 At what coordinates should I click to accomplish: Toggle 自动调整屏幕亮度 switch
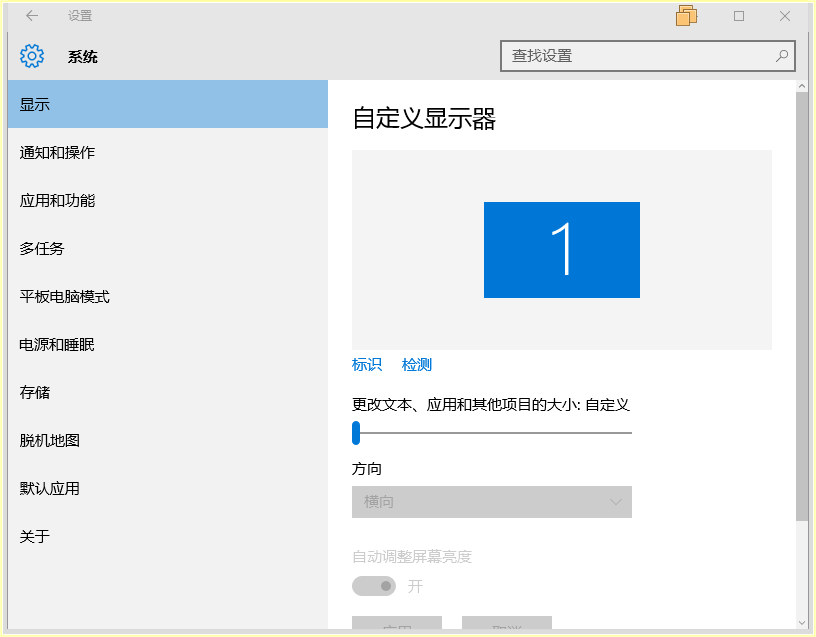pyautogui.click(x=374, y=586)
